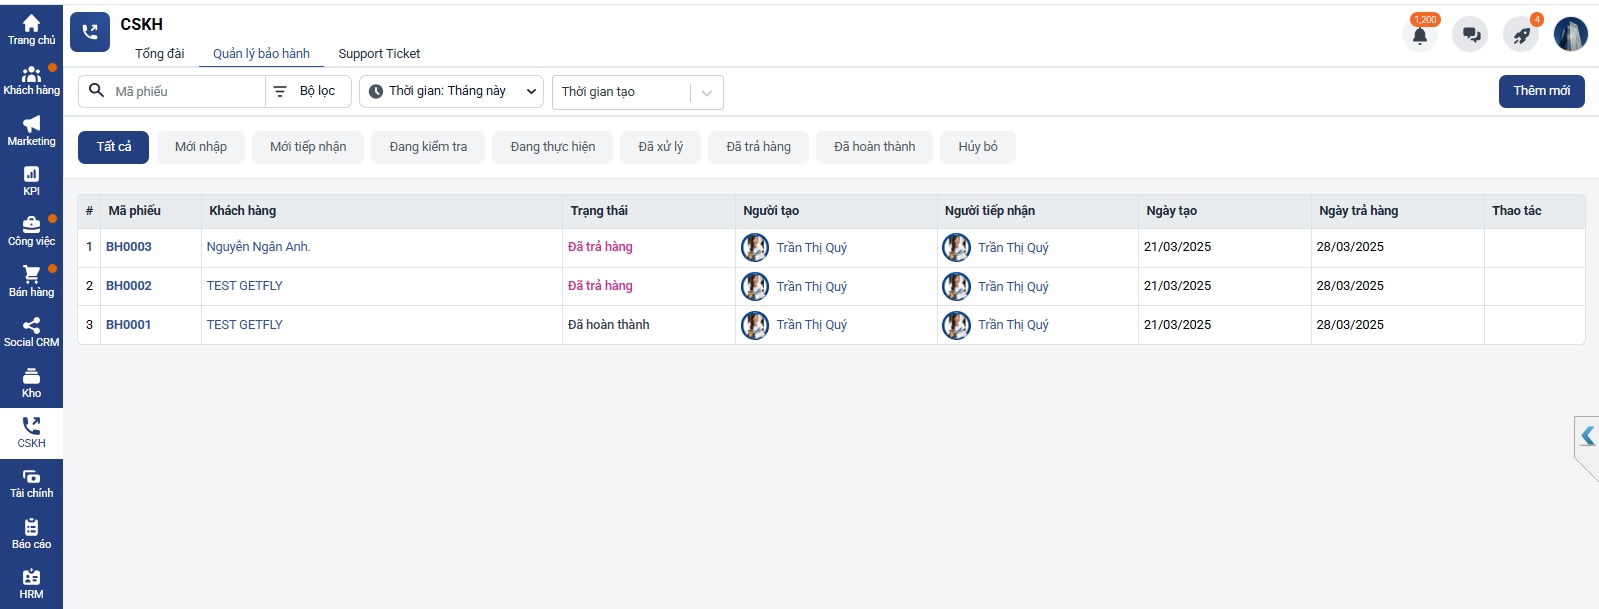Screen dimensions: 1599x609
Task: Open KPI sidebar module
Action: [31, 181]
